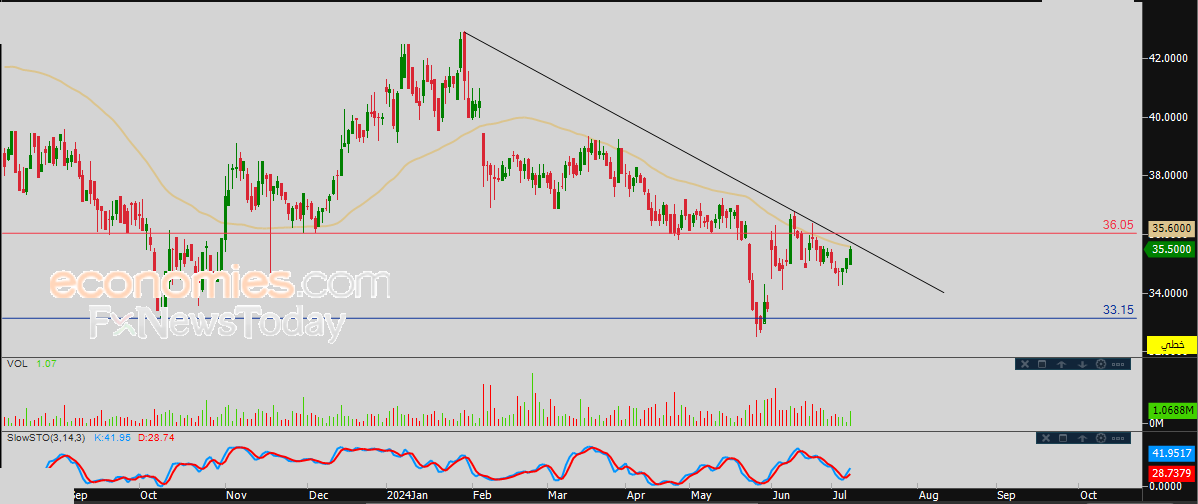Click the 35.6000 moving average price tag

[1170, 228]
